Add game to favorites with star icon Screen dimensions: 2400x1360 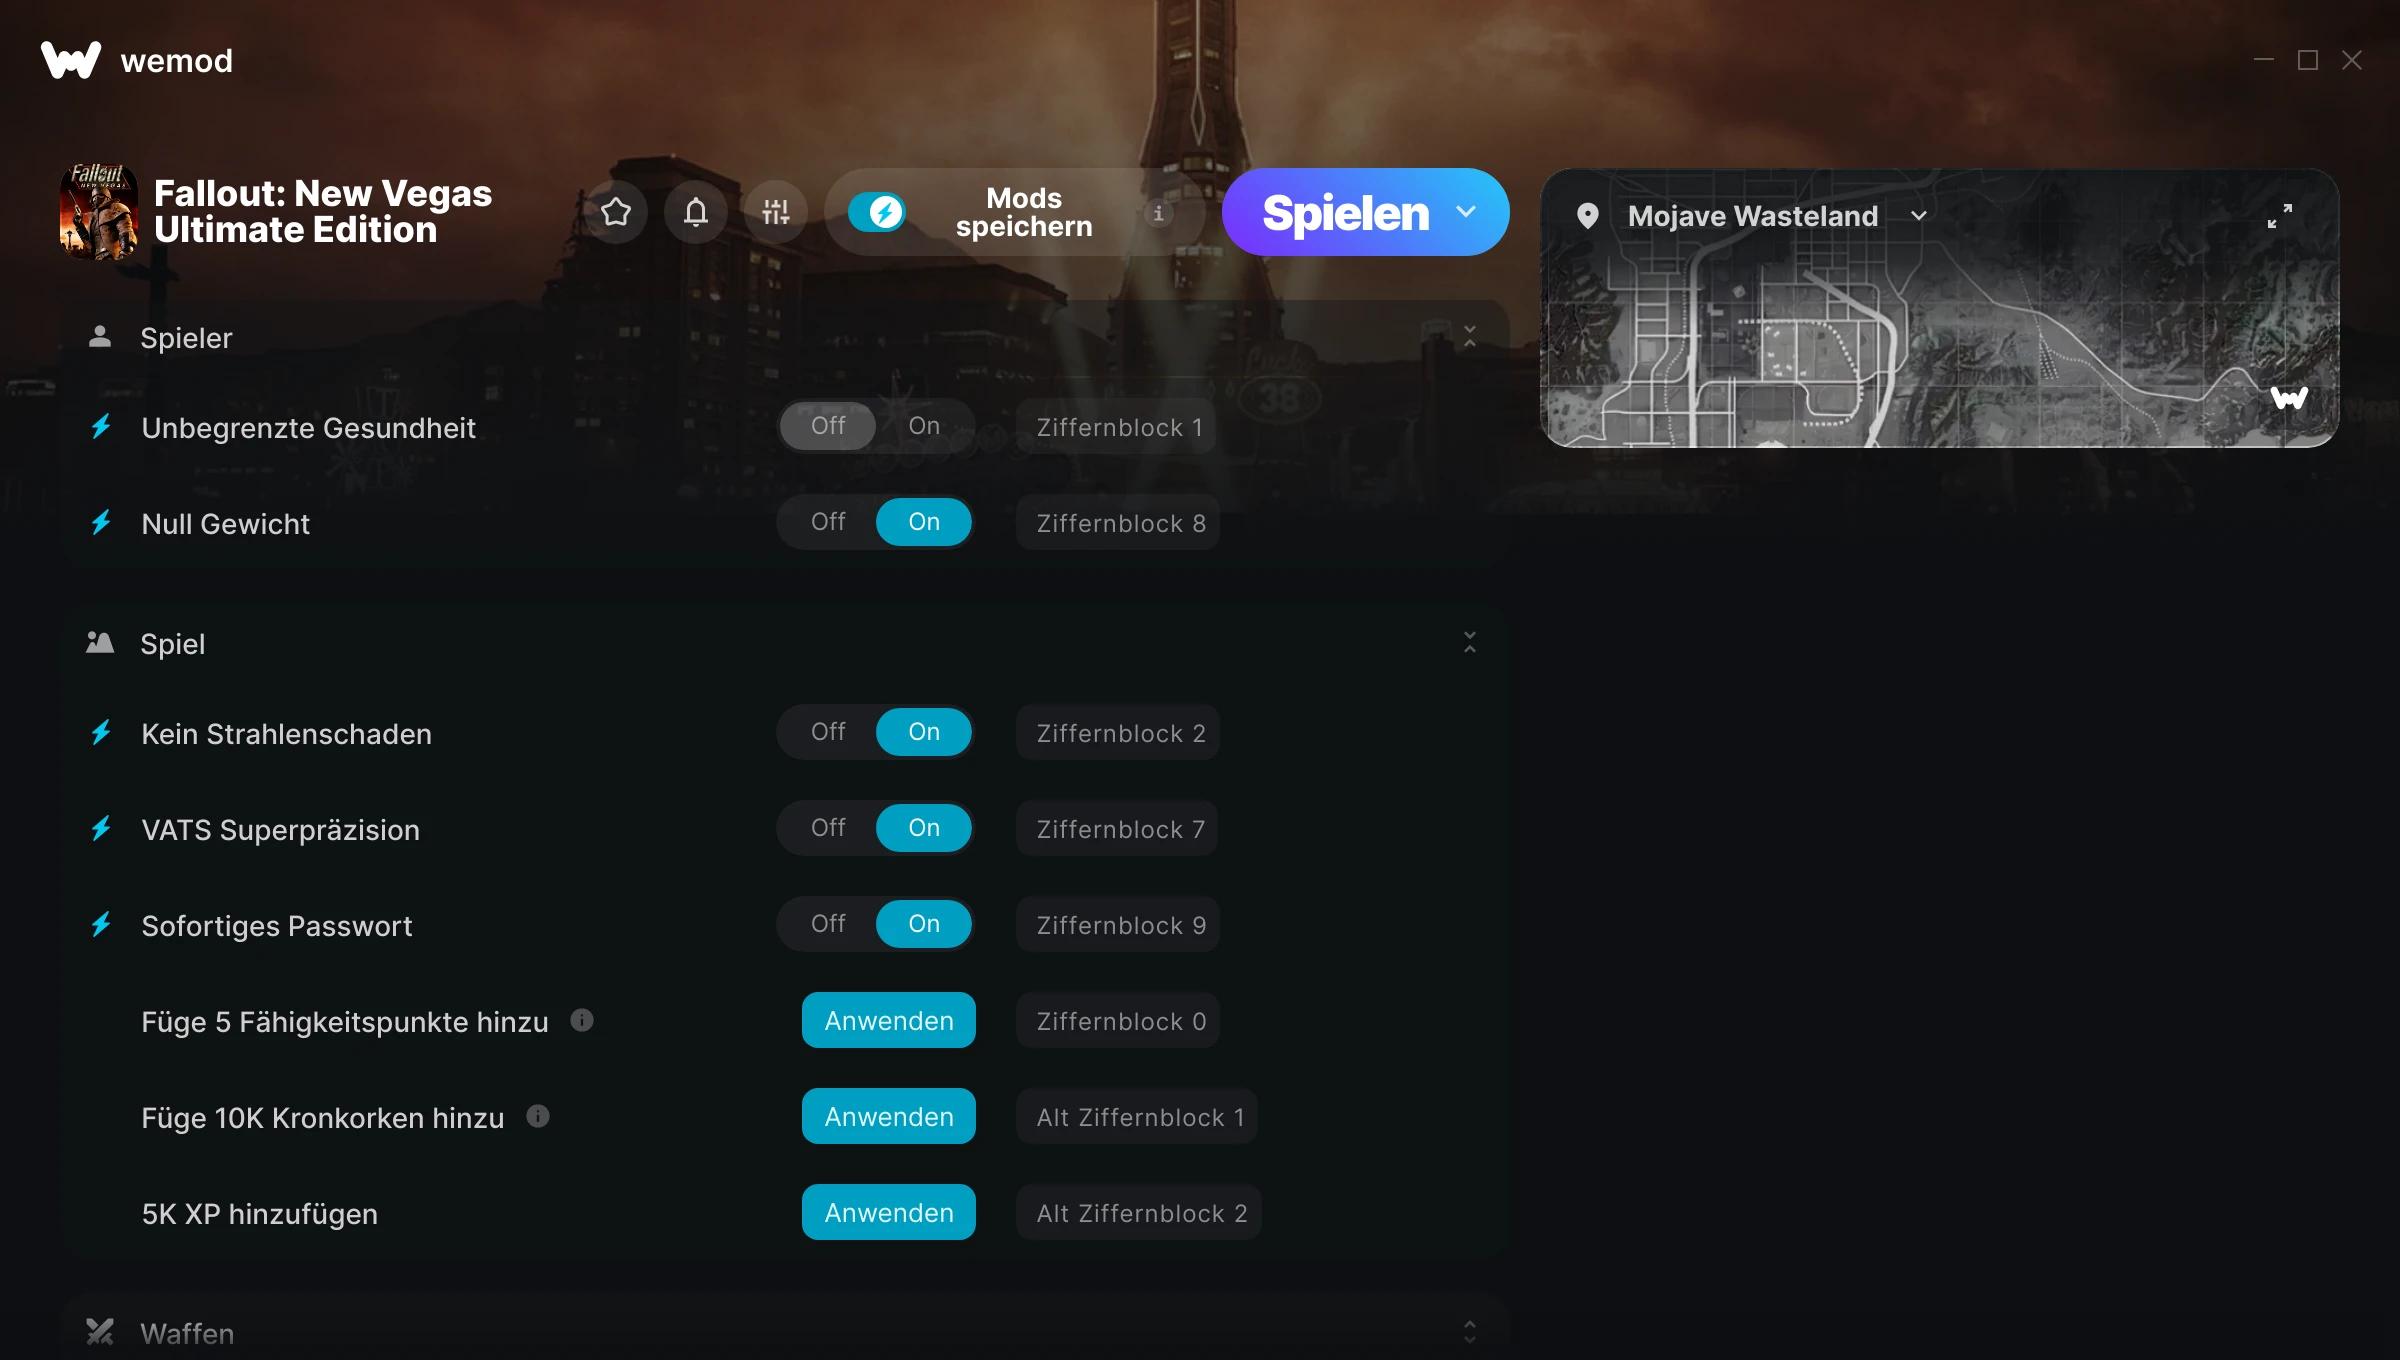pyautogui.click(x=616, y=212)
